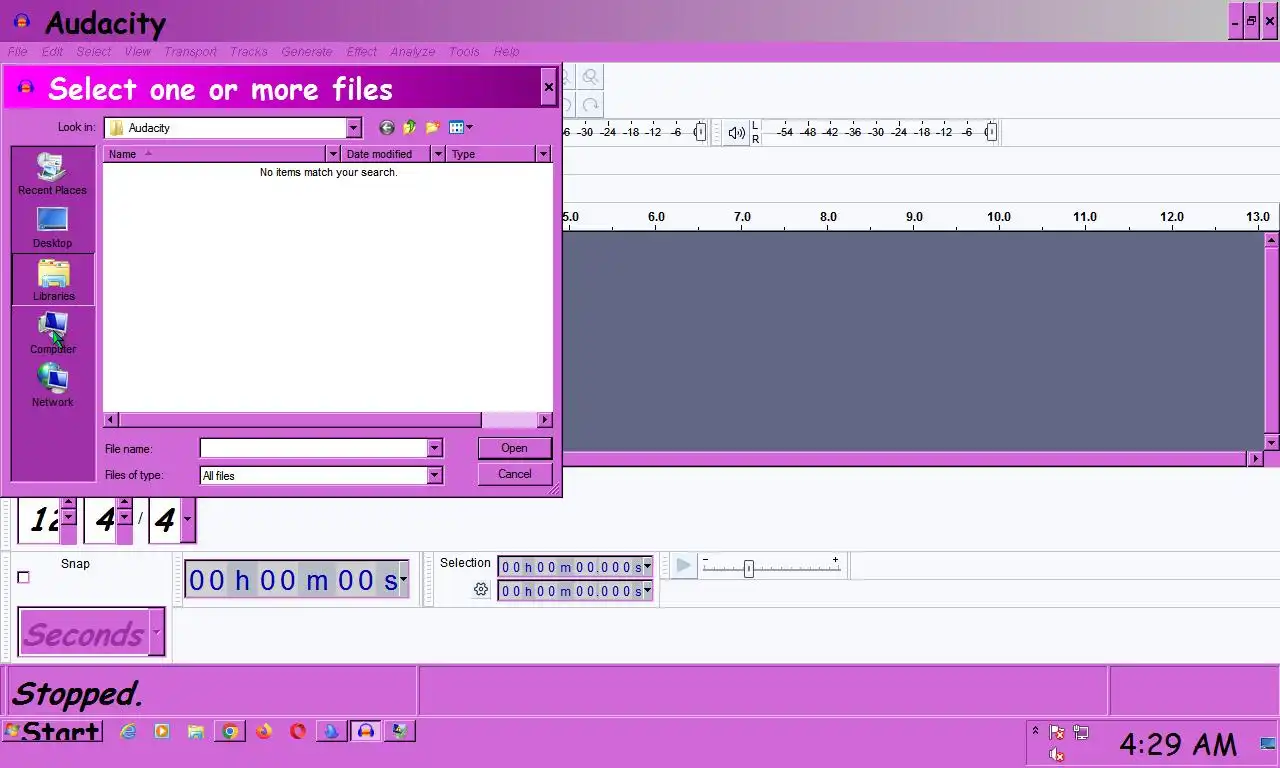Screen dimensions: 1280x768
Task: Click Audacity's Zoom Toggle magnifier icon
Action: click(591, 77)
